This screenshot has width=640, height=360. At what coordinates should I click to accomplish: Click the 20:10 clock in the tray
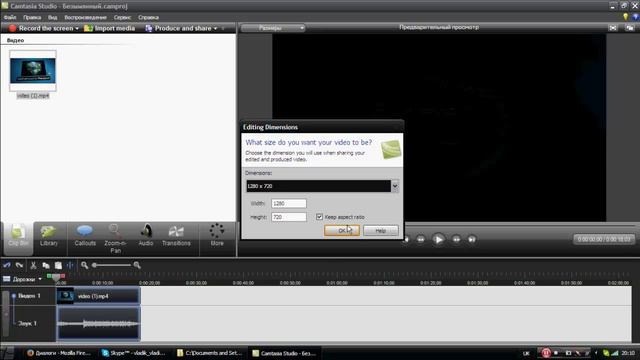tap(628, 353)
